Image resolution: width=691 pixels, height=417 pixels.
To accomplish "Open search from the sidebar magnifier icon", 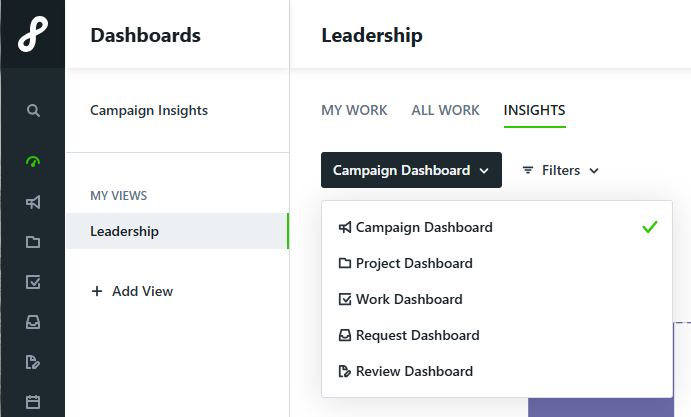I will click(33, 110).
